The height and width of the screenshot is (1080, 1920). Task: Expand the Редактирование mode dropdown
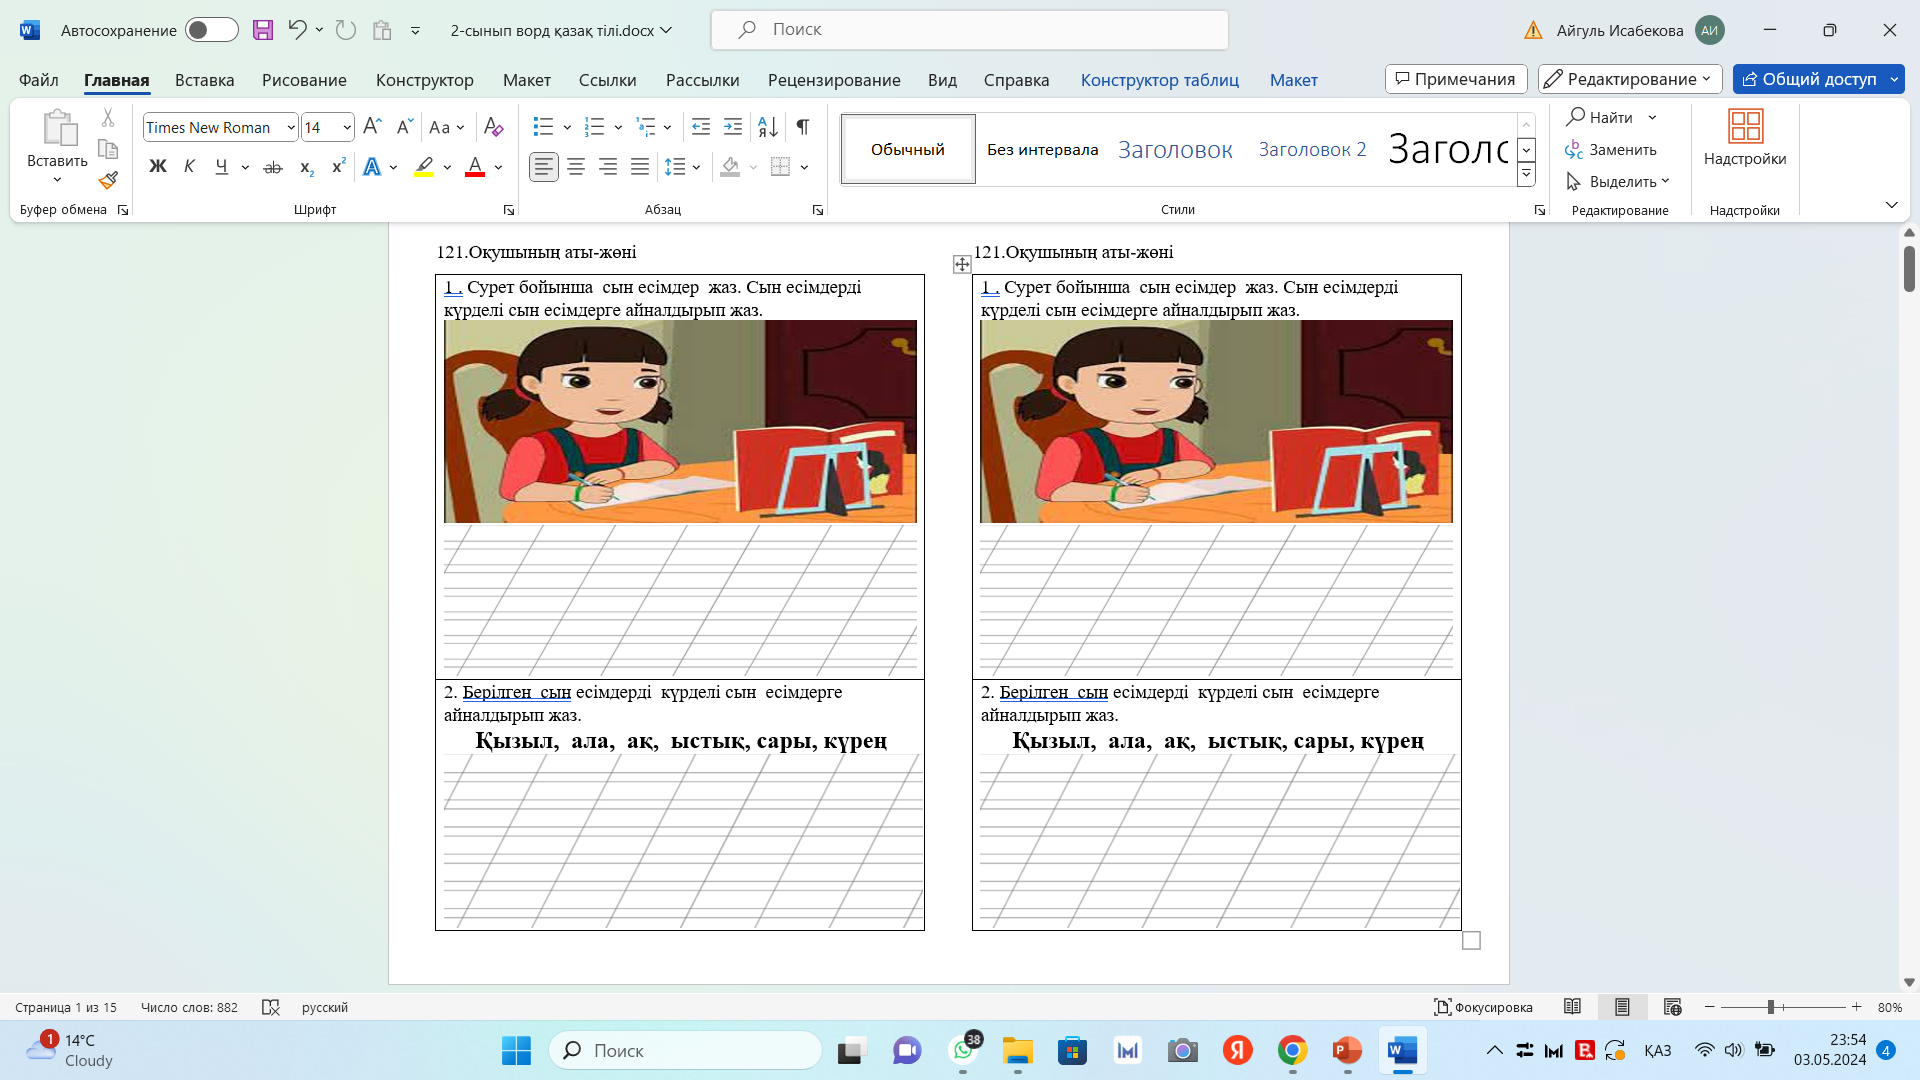pyautogui.click(x=1629, y=79)
